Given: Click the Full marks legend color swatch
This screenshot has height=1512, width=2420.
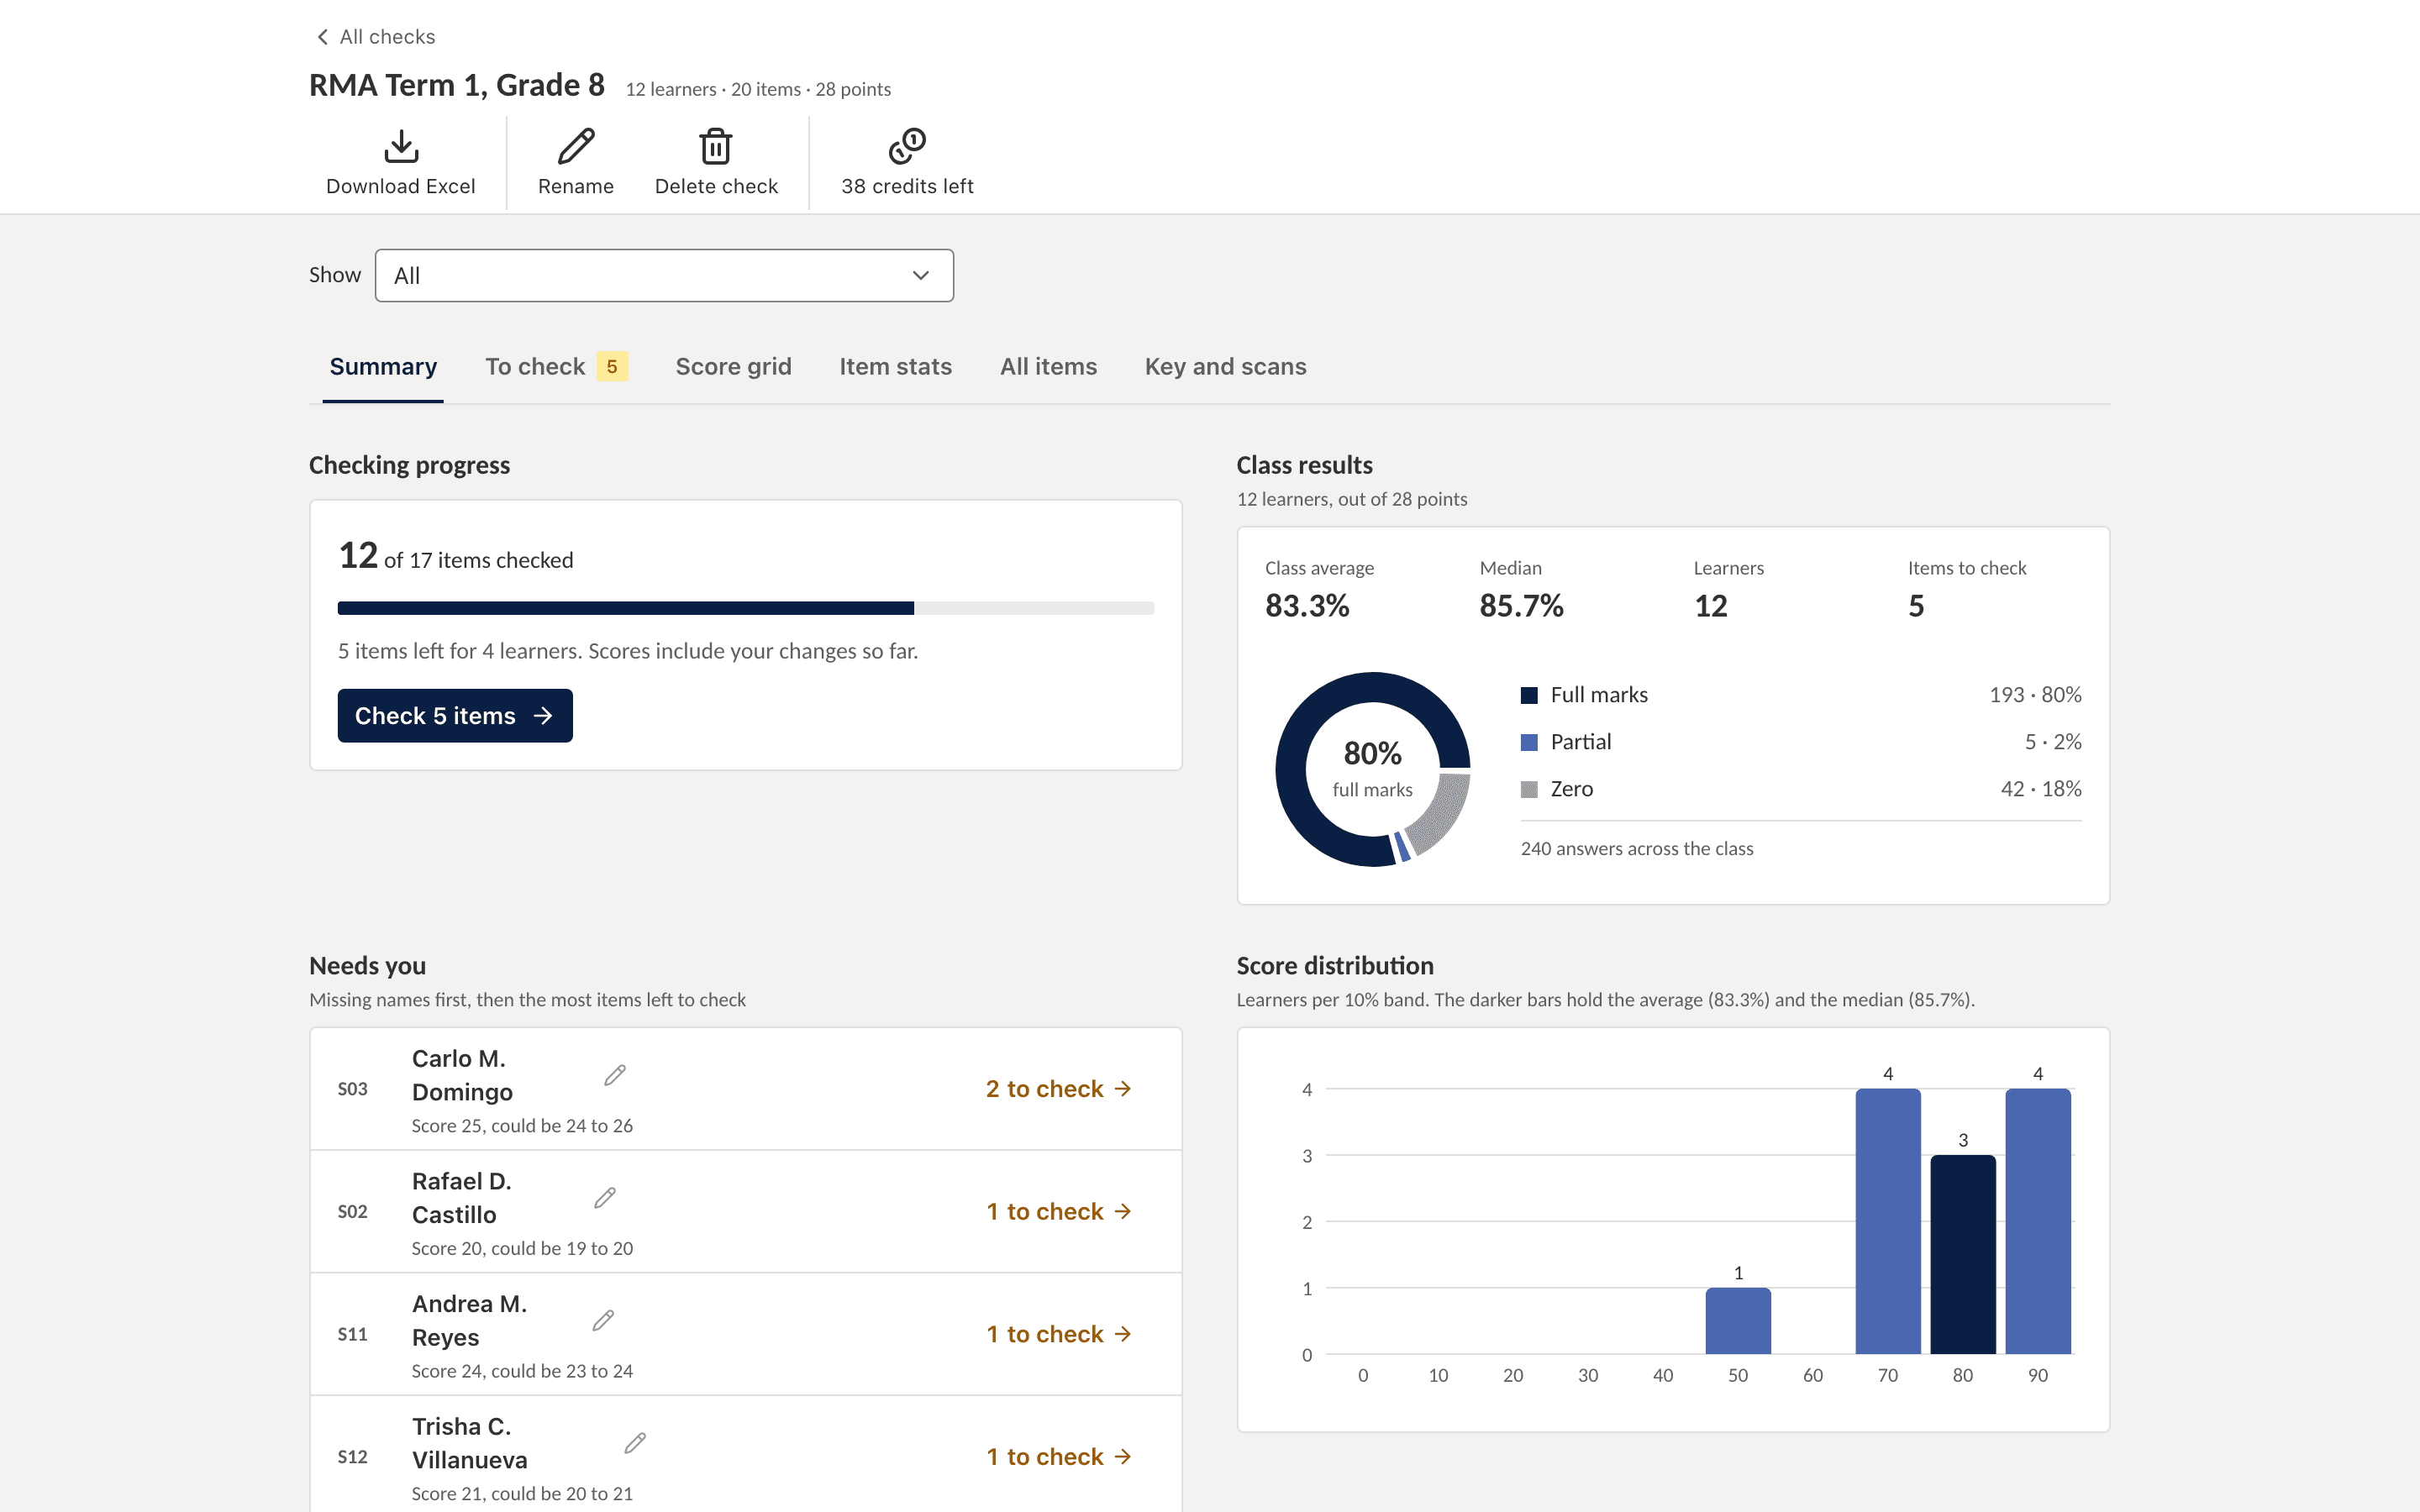Looking at the screenshot, I should (1529, 695).
